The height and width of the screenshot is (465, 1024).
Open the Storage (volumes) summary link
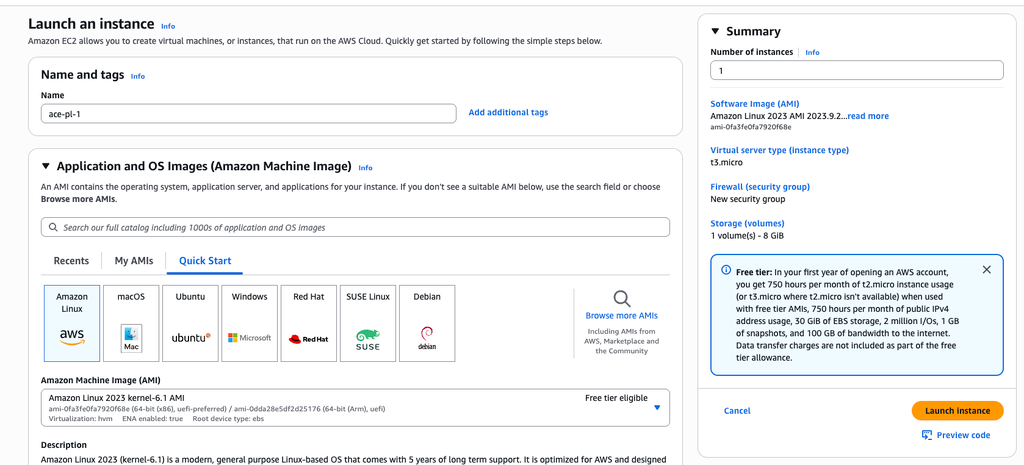point(747,223)
